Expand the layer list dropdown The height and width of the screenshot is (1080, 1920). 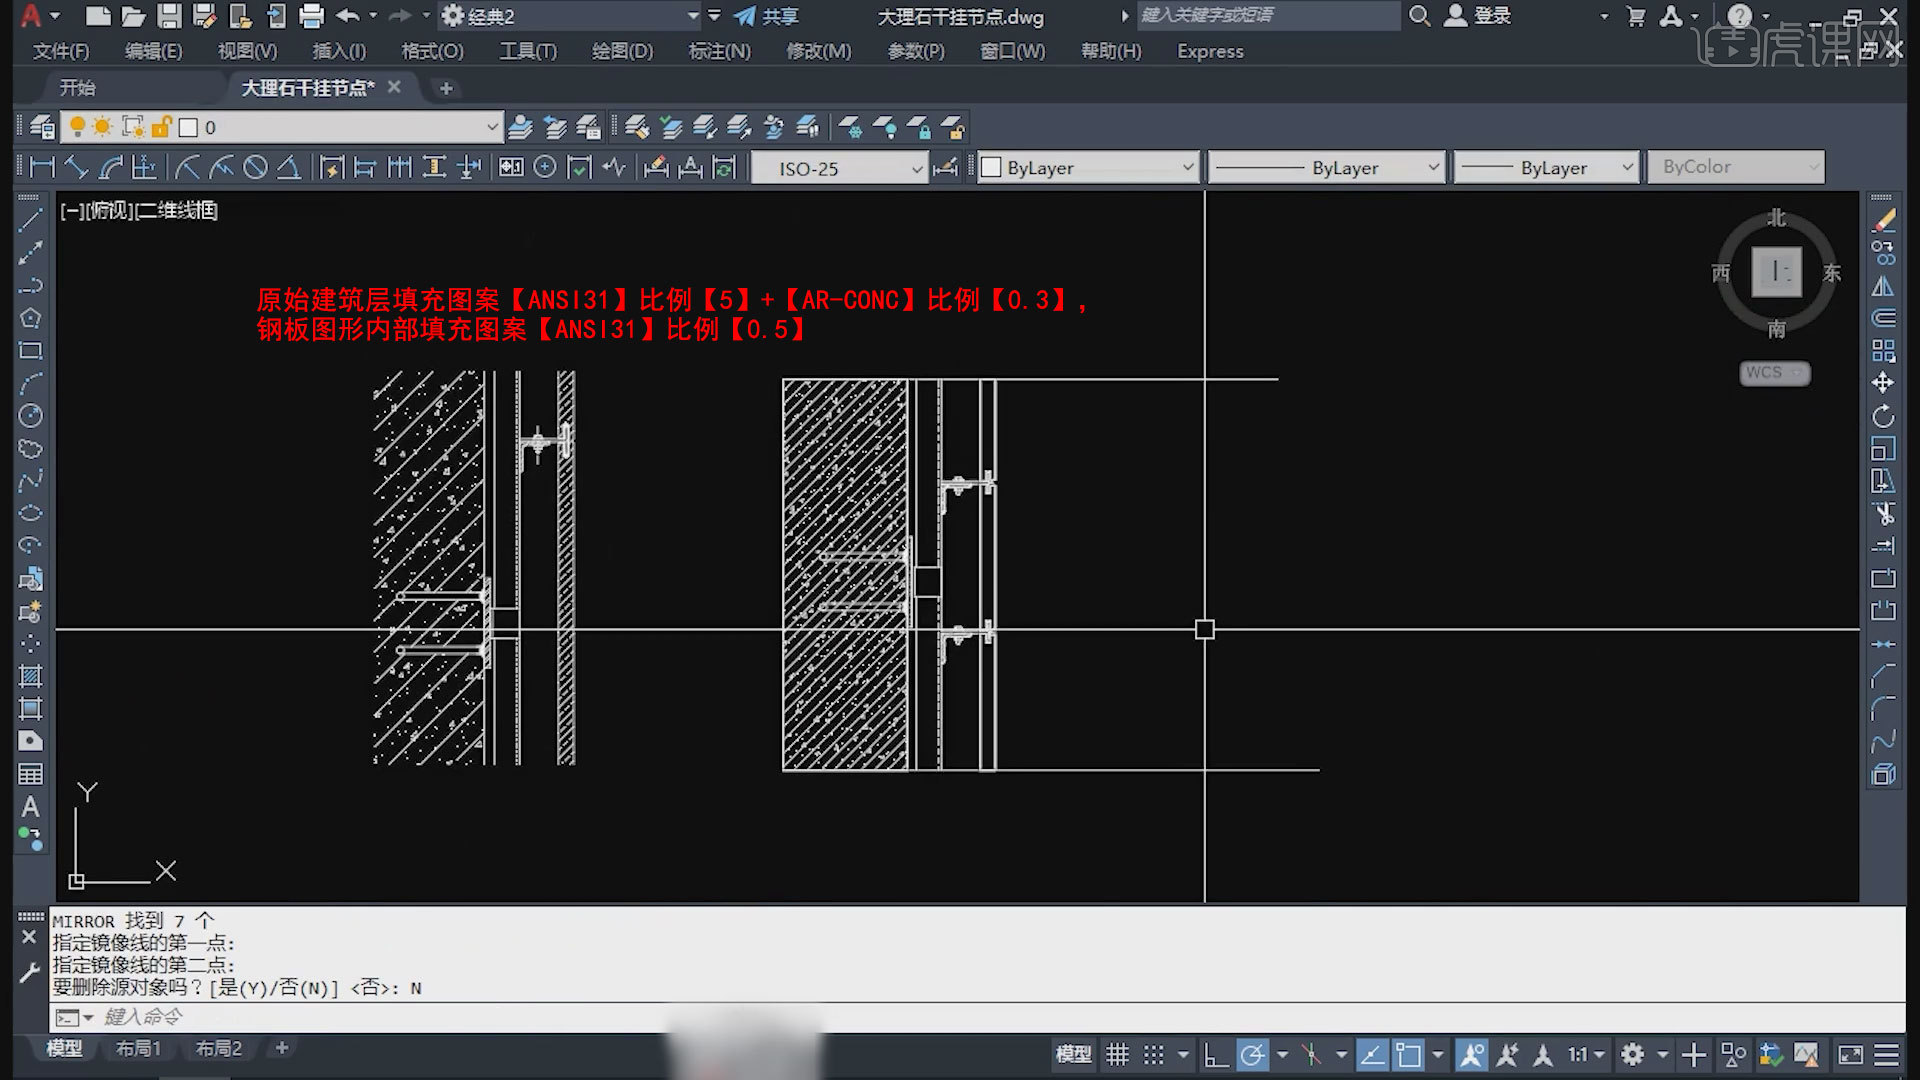click(491, 127)
